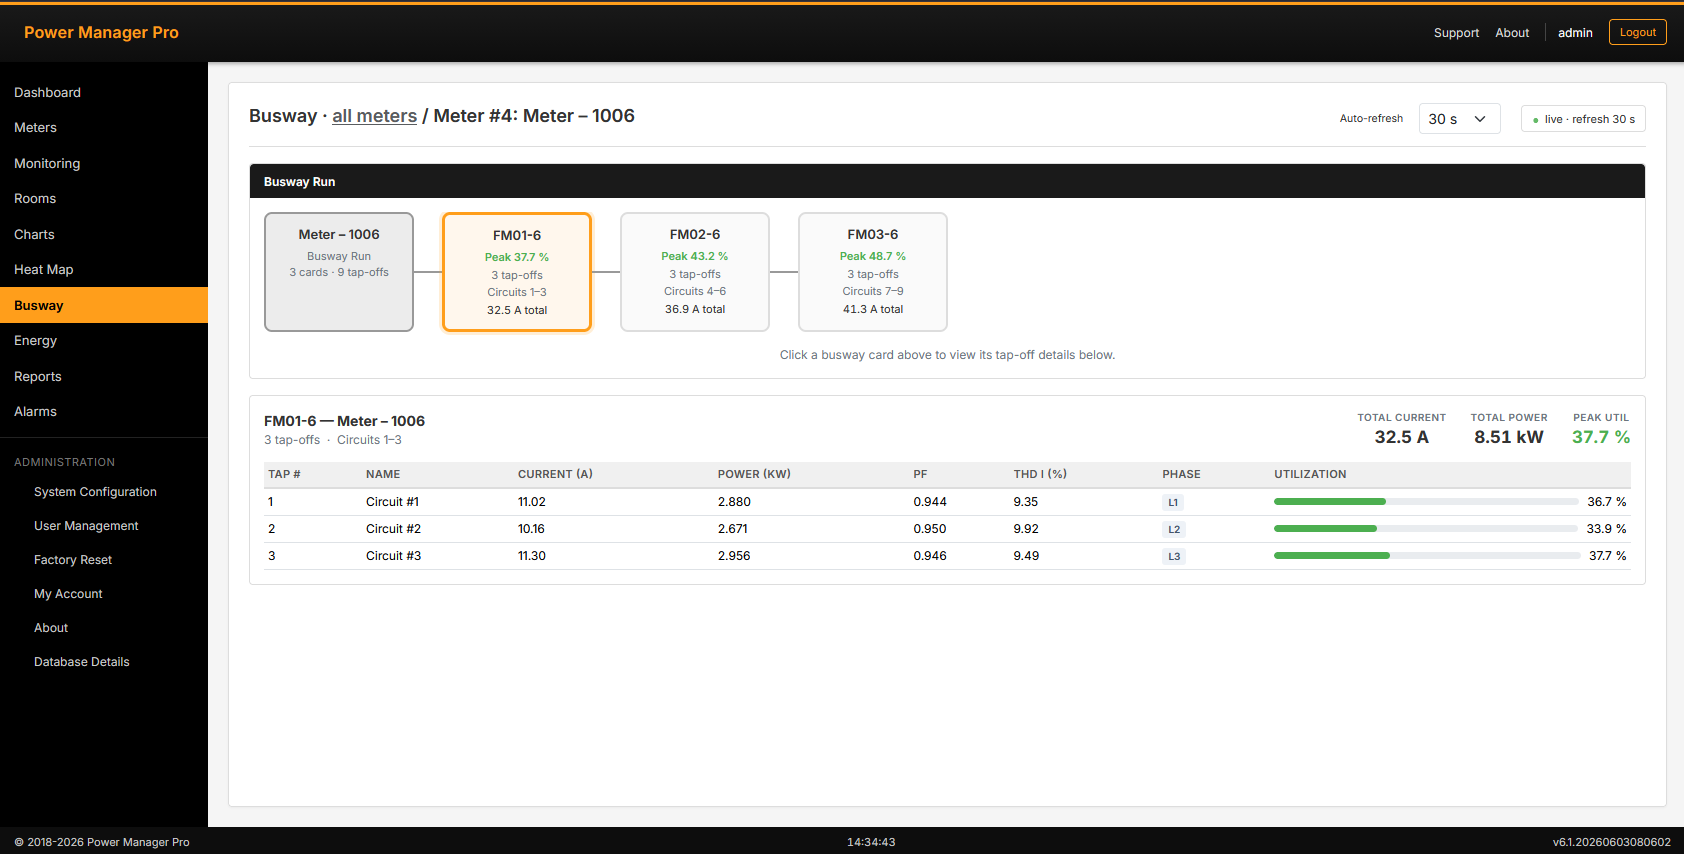The width and height of the screenshot is (1684, 854).
Task: Click Circuit #2 utilization bar
Action: click(1426, 529)
